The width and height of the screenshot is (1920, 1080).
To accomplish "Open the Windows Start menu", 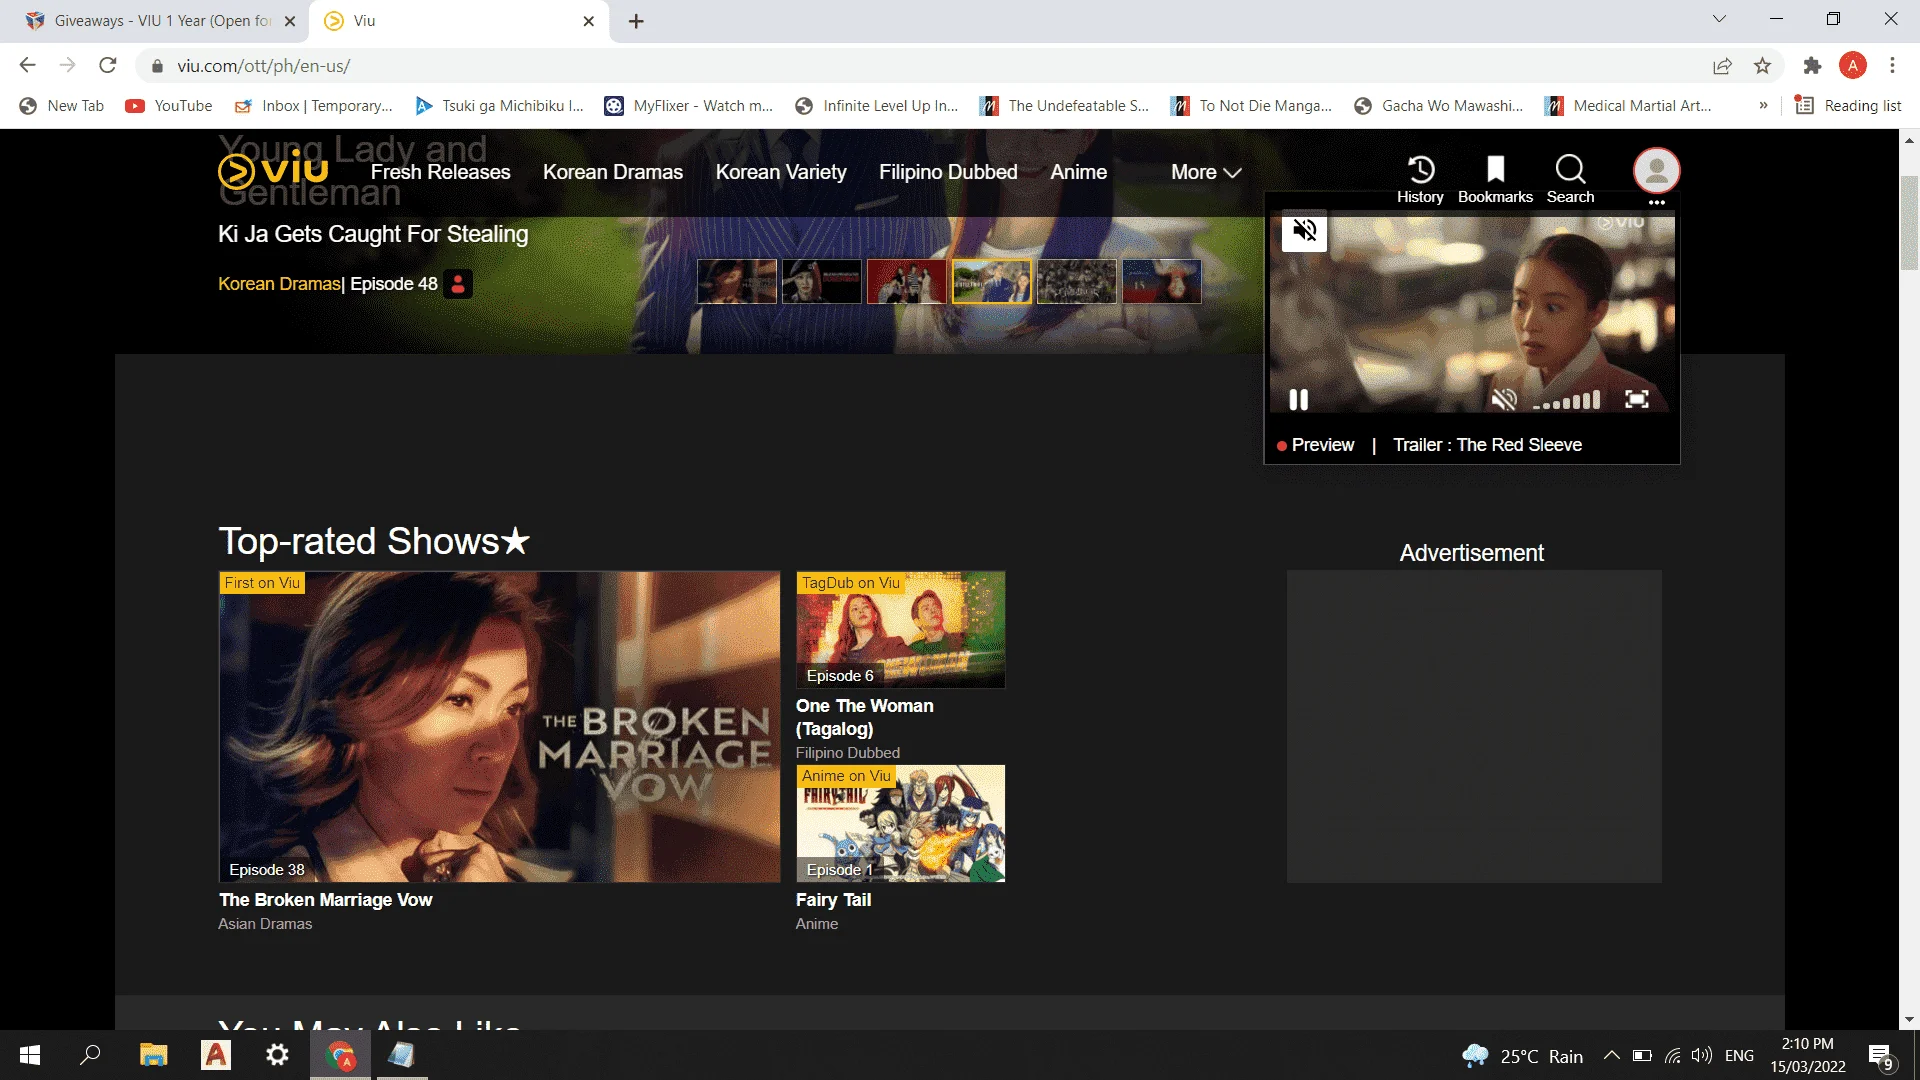I will [30, 1055].
